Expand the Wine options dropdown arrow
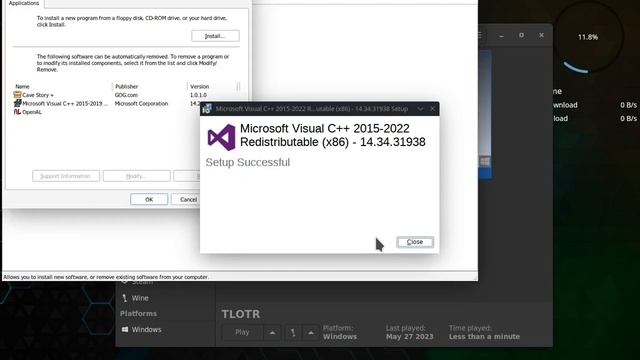 coord(311,333)
